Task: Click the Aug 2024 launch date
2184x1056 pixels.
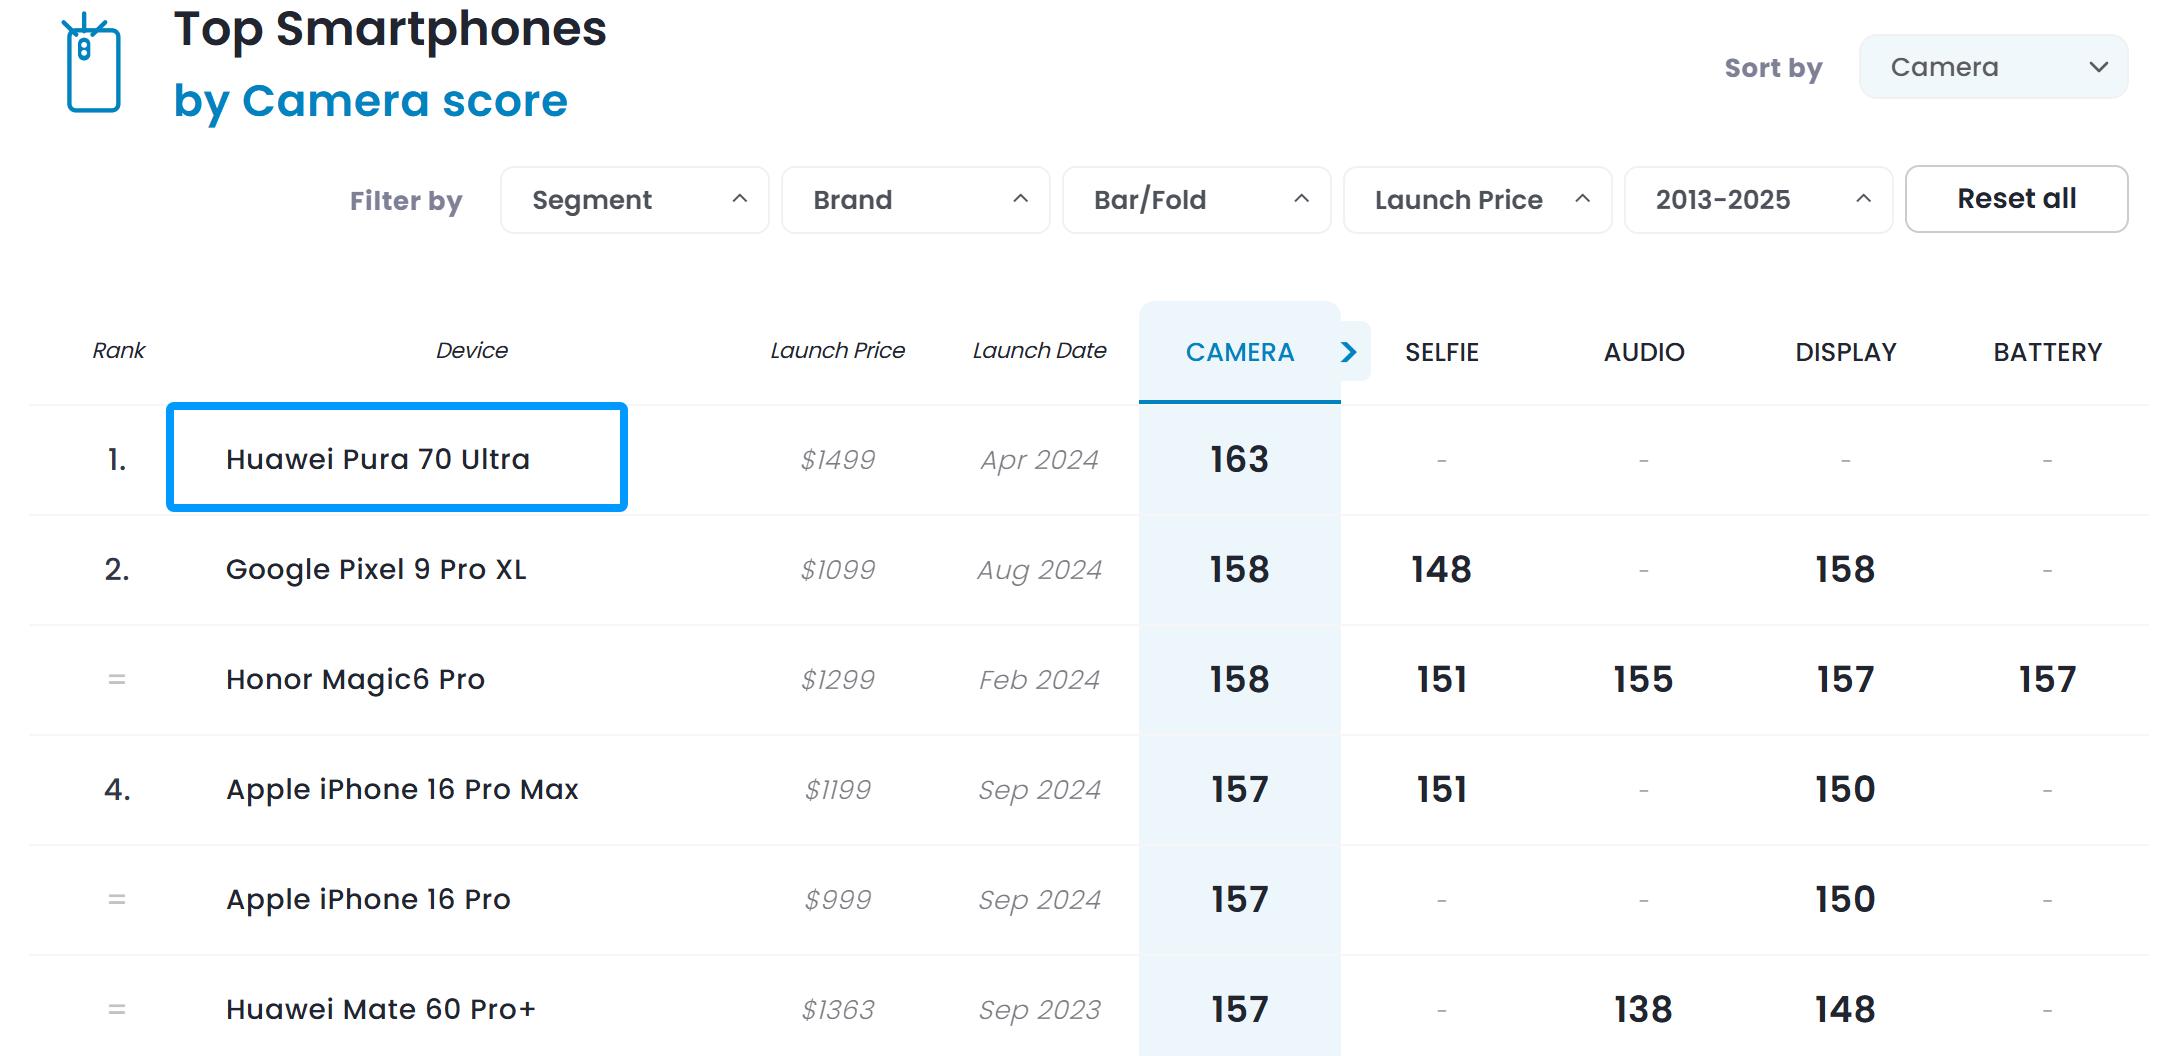Action: (x=1040, y=570)
